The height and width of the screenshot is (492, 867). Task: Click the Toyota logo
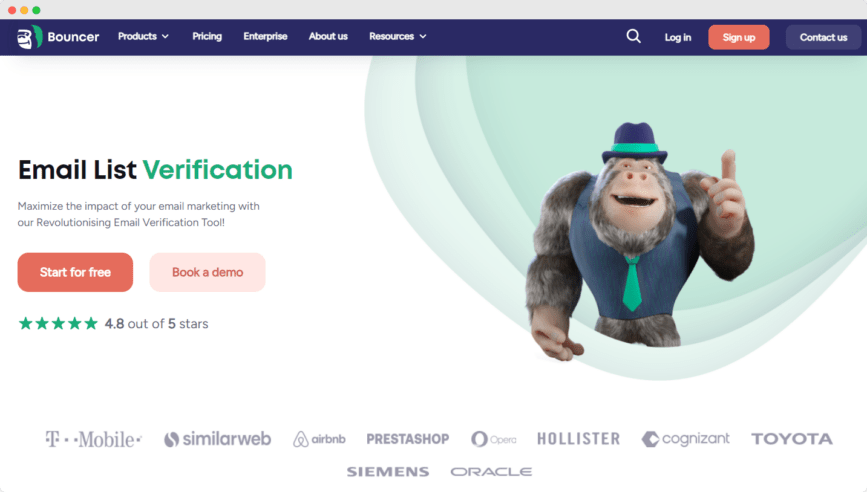(792, 439)
